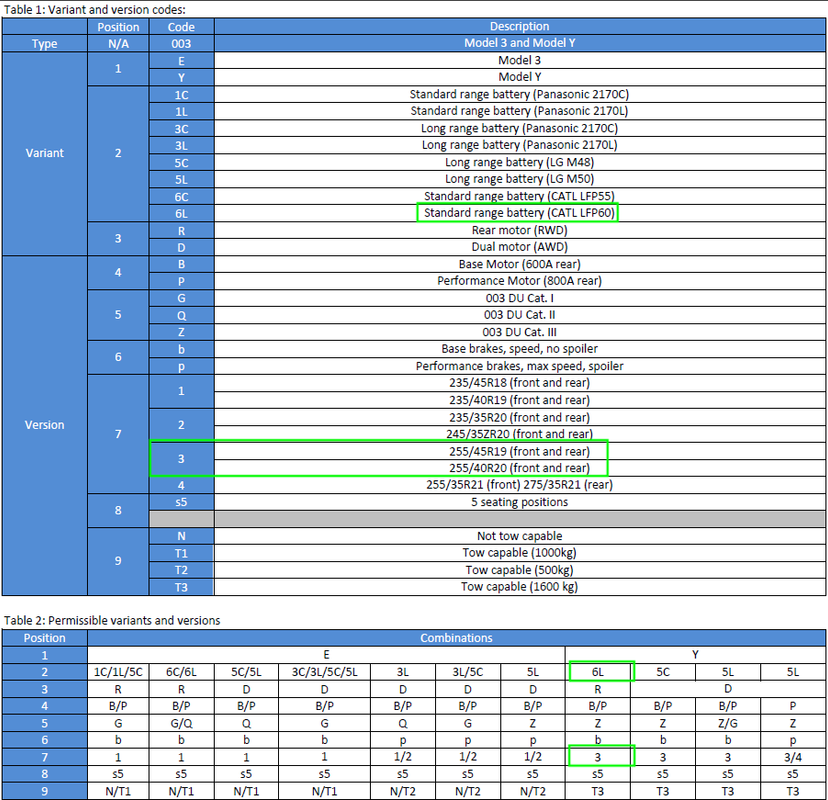Click Table 2 cell 'G/Q'
Viewport: 828px width, 800px height.
[181, 723]
